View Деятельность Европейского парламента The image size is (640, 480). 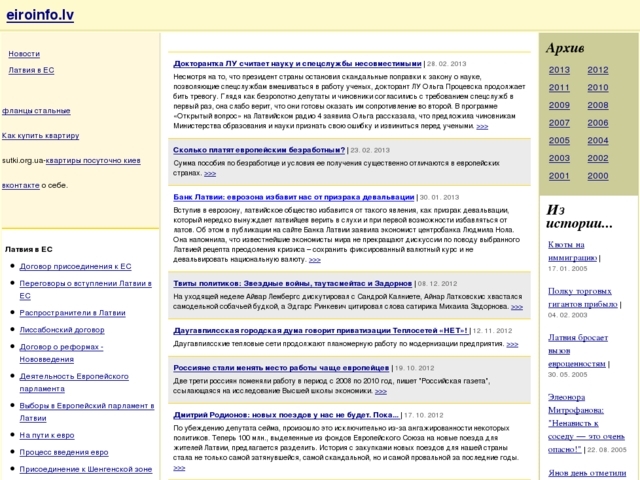(74, 382)
